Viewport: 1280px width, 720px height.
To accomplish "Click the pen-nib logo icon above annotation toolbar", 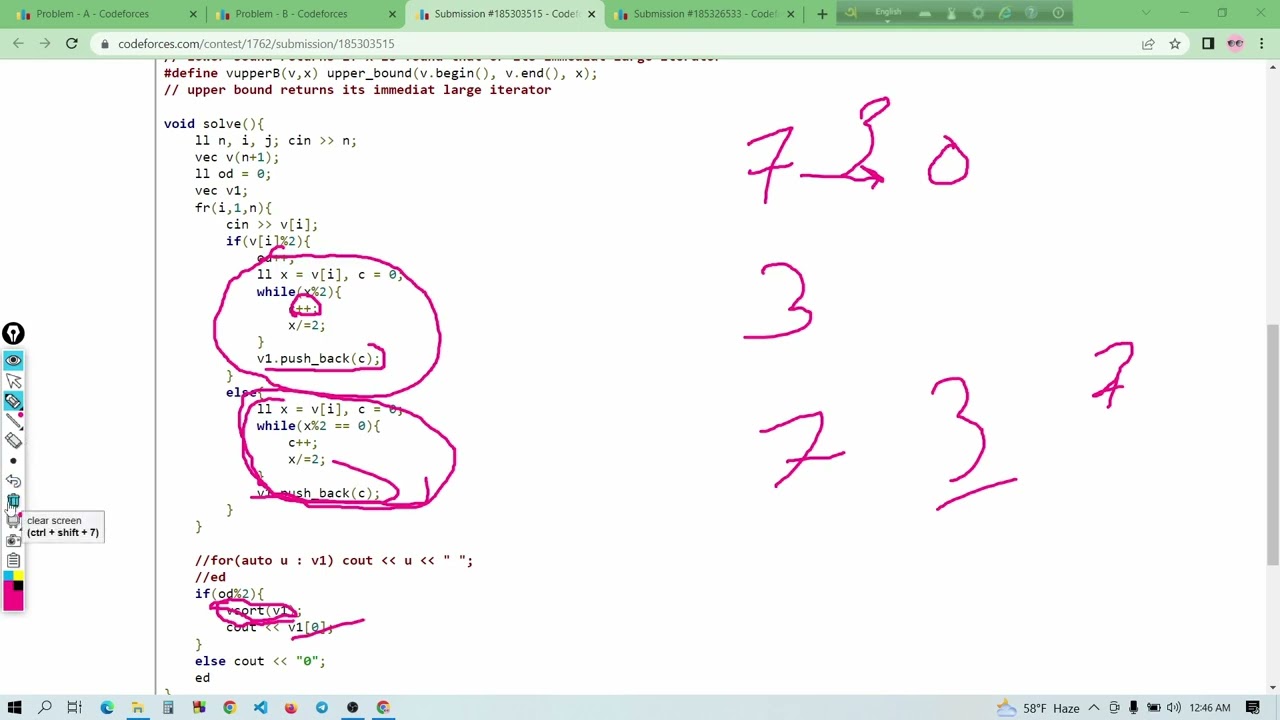I will (x=13, y=333).
